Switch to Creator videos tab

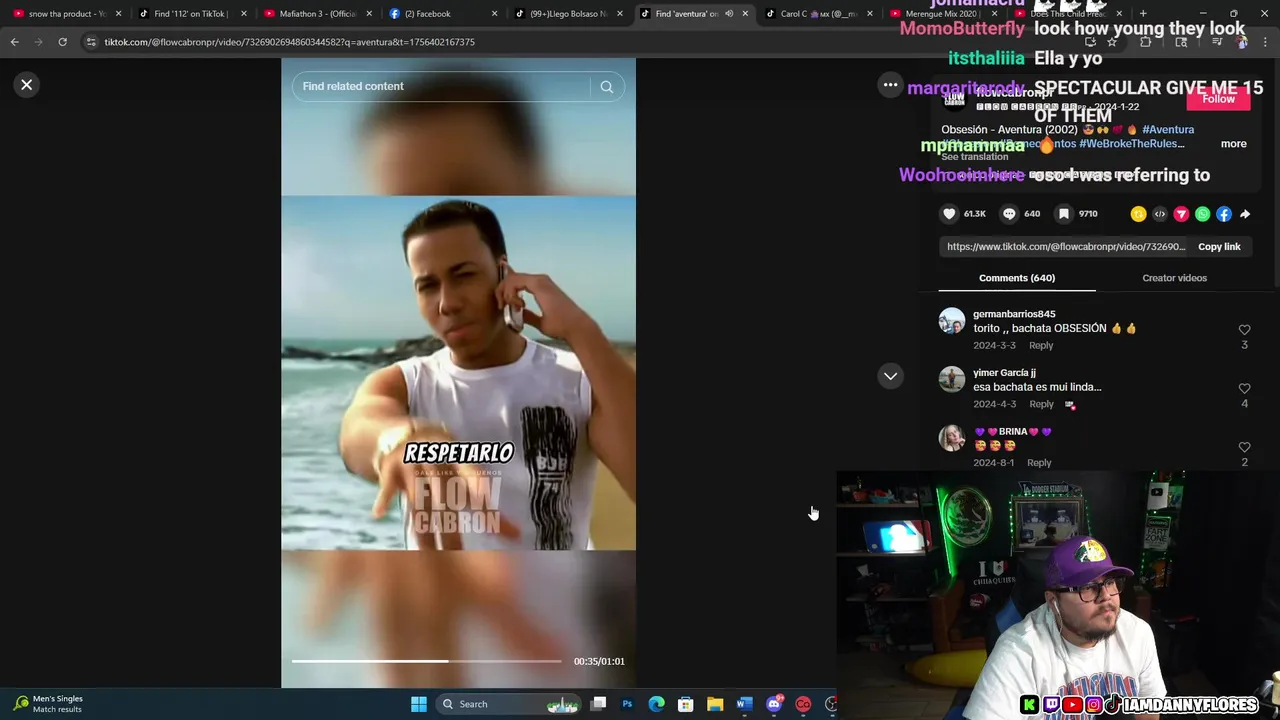coord(1174,278)
